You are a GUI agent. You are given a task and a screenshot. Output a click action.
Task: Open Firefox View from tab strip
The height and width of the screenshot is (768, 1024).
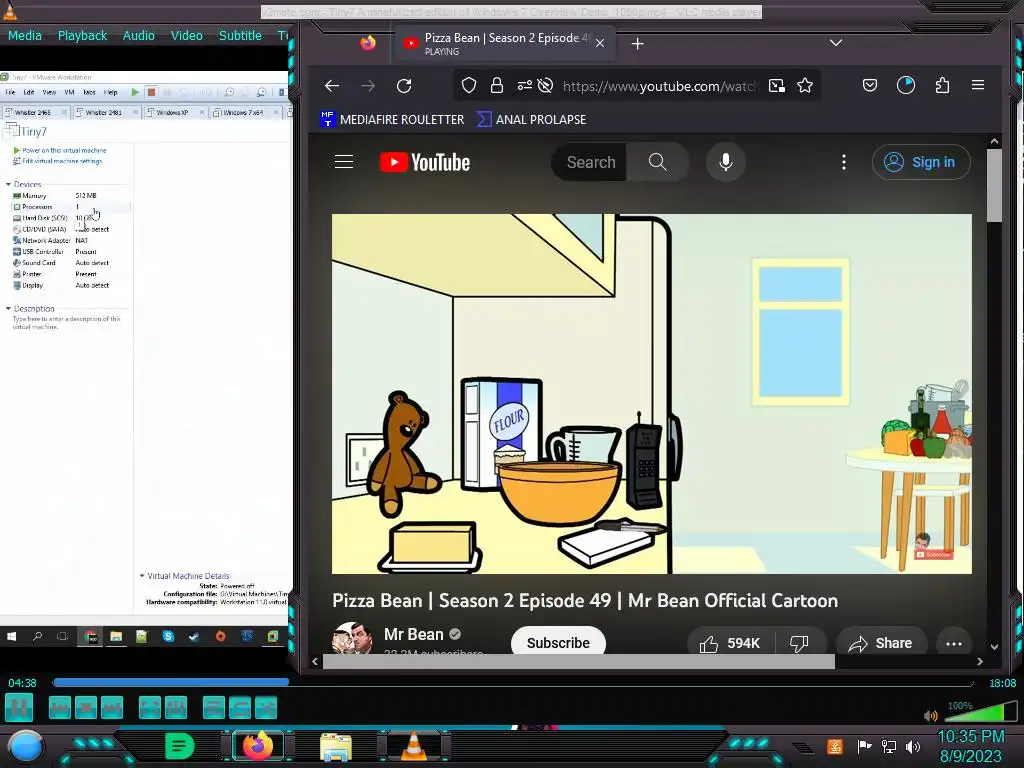368,43
